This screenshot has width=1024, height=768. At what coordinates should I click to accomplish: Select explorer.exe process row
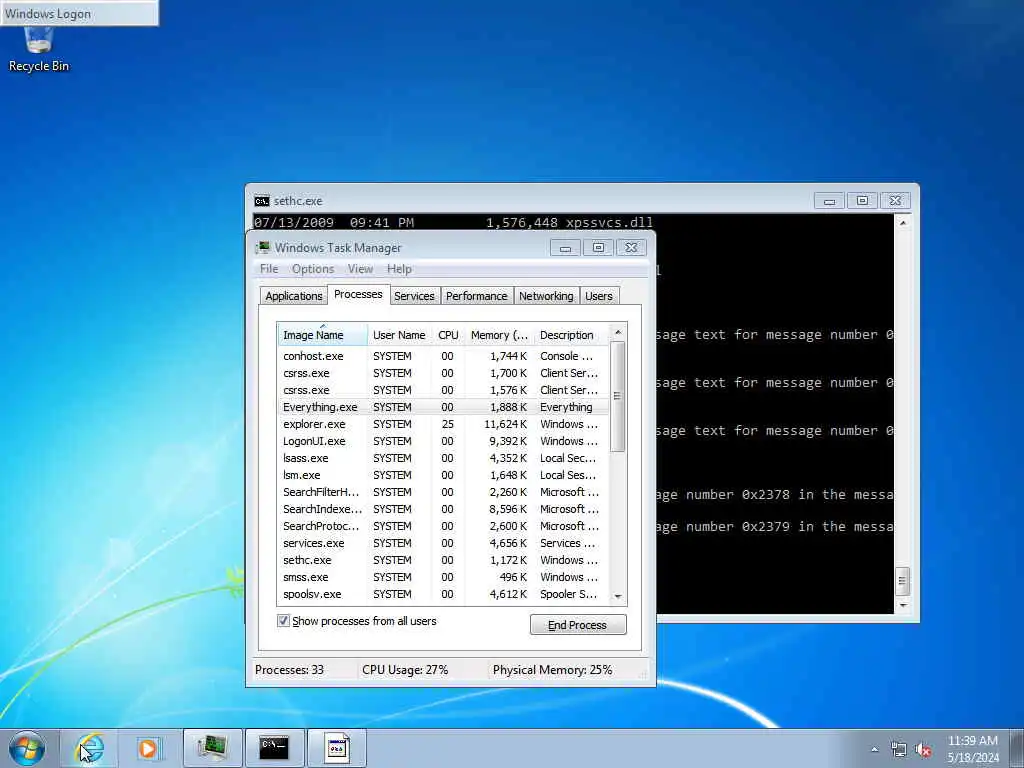pos(443,424)
